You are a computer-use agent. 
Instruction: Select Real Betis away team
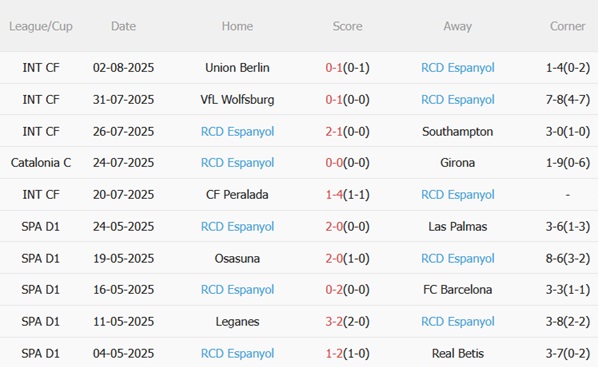pos(458,353)
